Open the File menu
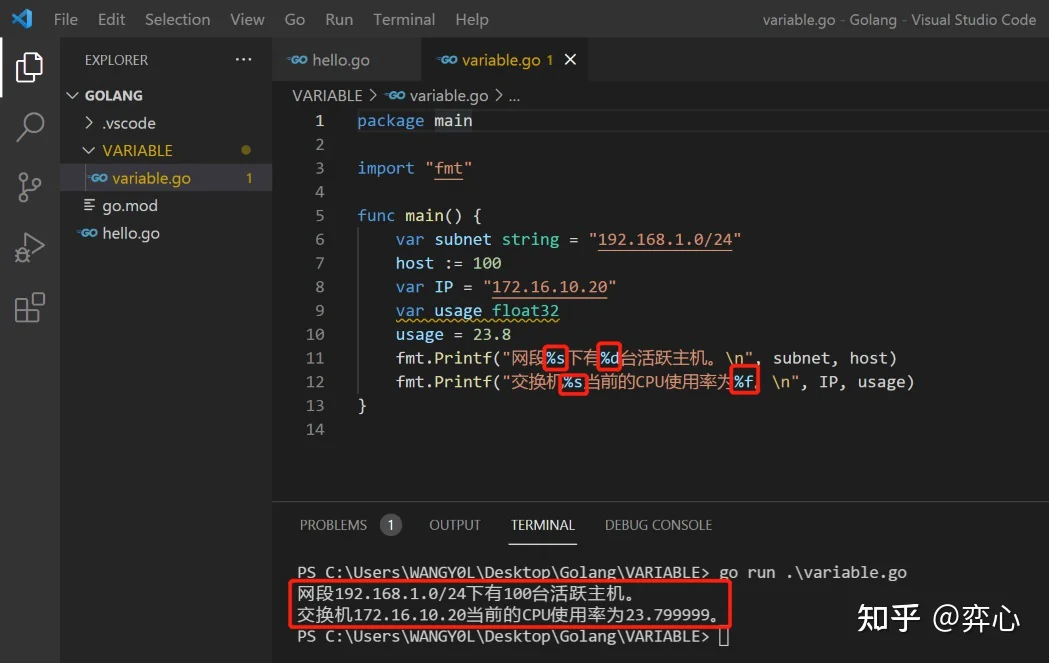This screenshot has width=1049, height=663. coord(66,19)
